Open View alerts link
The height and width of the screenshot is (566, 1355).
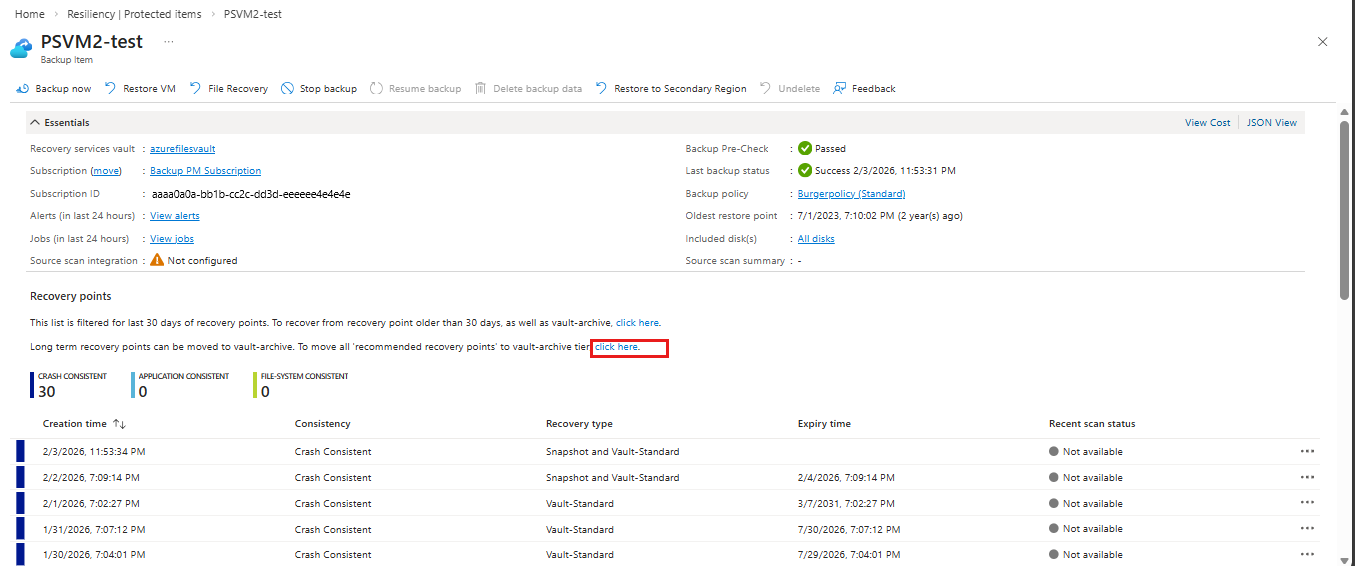coord(175,216)
